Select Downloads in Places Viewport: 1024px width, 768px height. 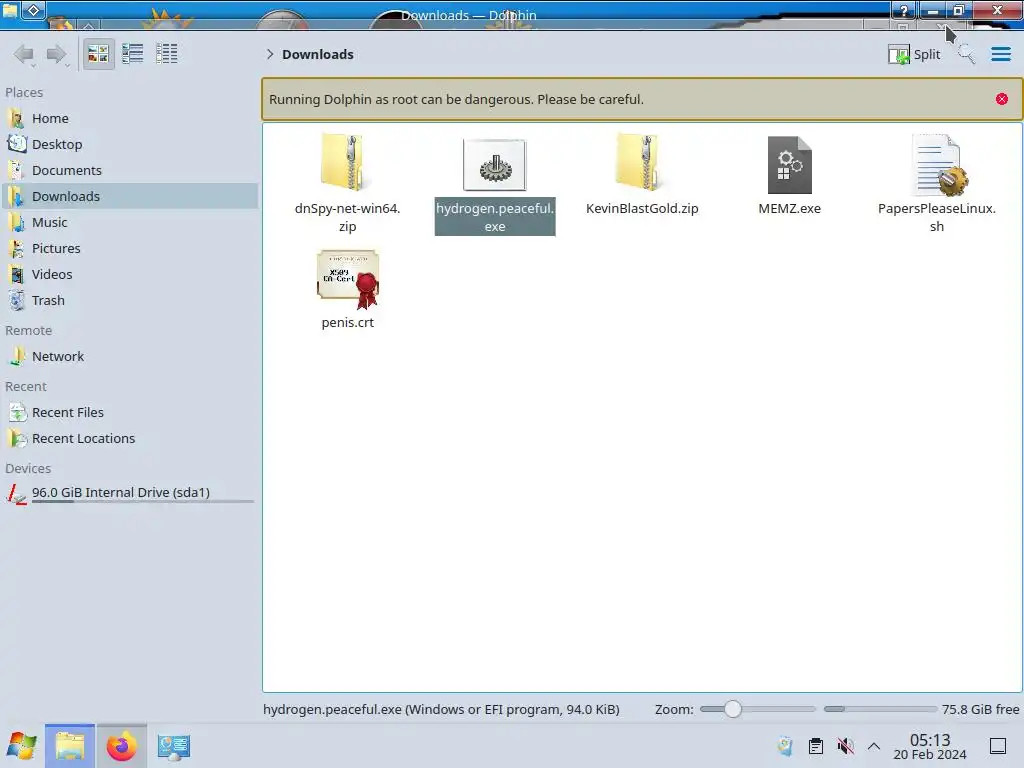coord(129,196)
